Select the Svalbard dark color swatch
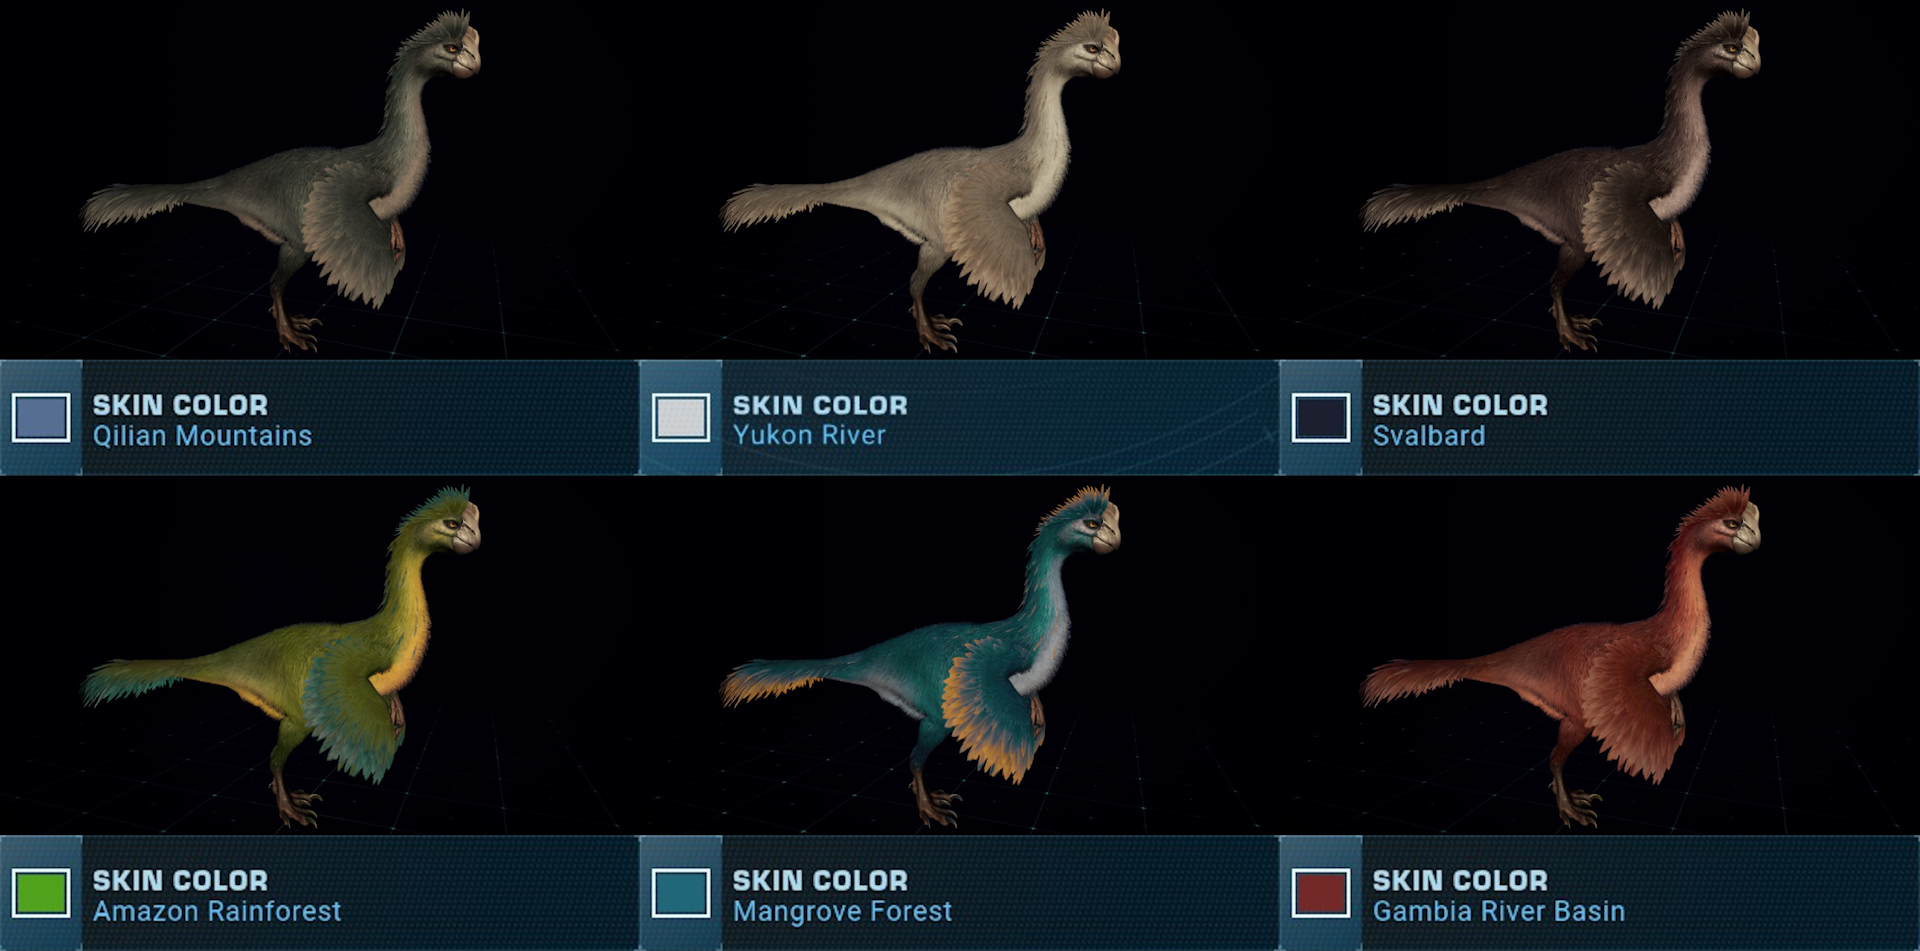The image size is (1920, 951). pyautogui.click(x=1321, y=418)
